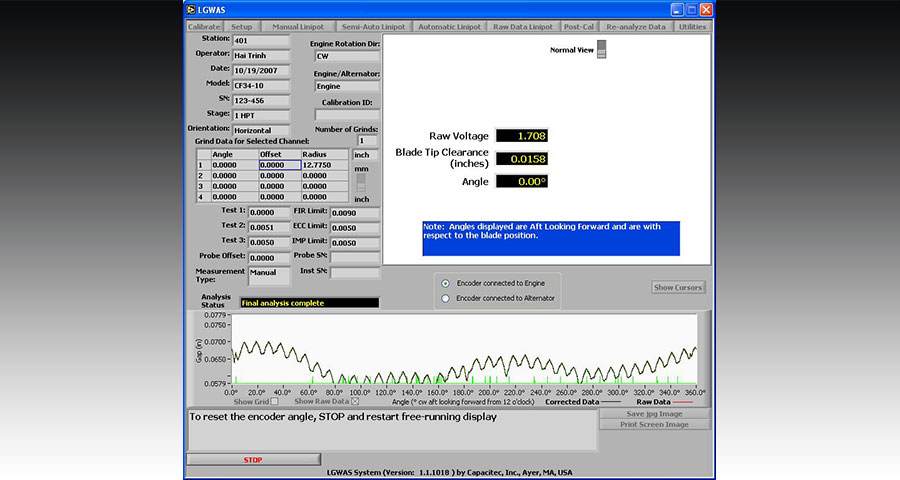The width and height of the screenshot is (900, 480).
Task: Enable the Show Grid checkbox
Action: click(275, 401)
